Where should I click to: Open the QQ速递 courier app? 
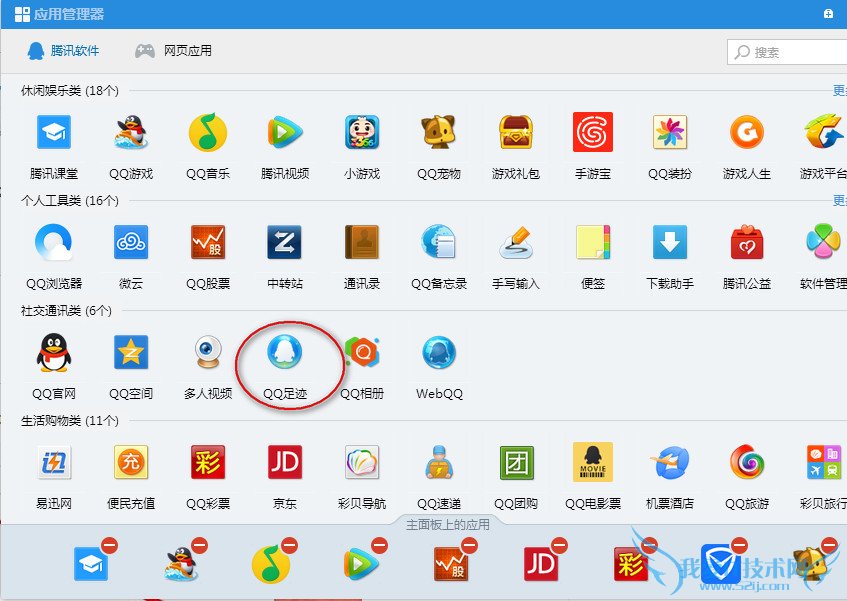click(x=439, y=463)
